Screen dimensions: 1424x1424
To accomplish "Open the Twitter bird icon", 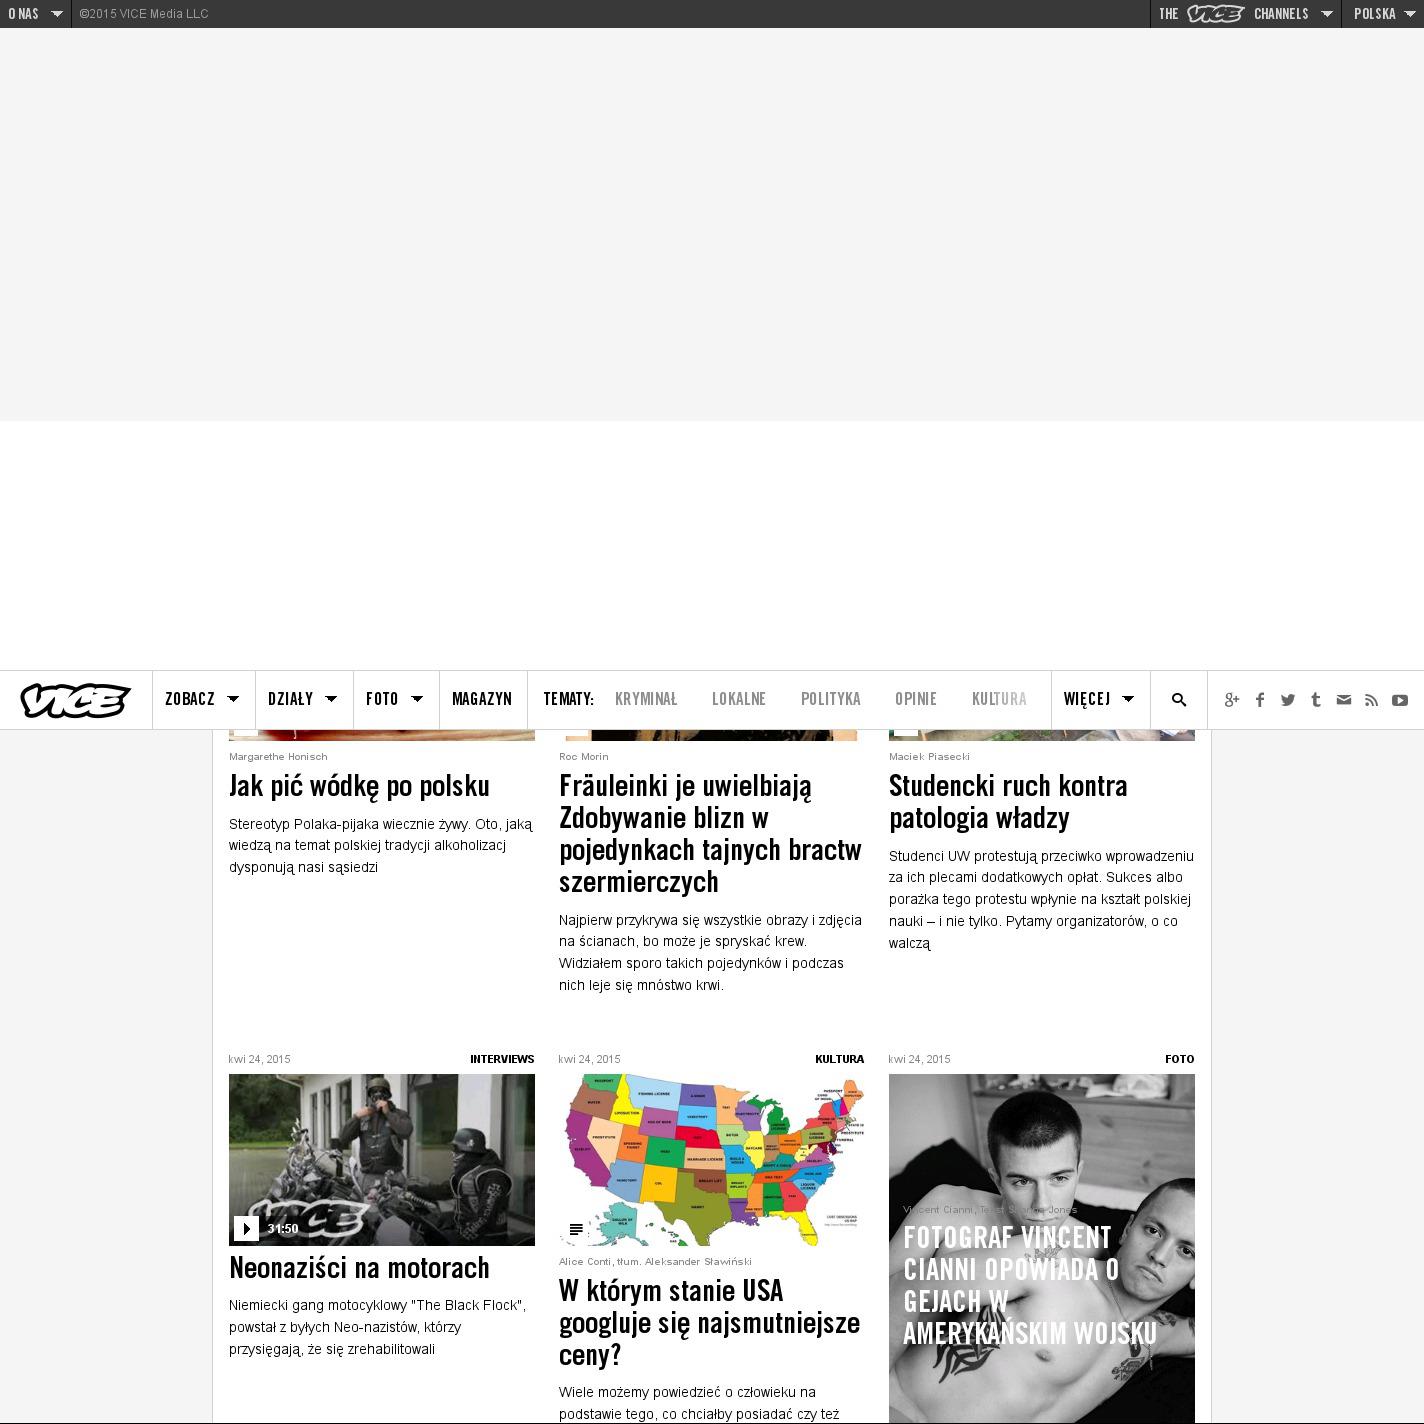I will click(1288, 700).
